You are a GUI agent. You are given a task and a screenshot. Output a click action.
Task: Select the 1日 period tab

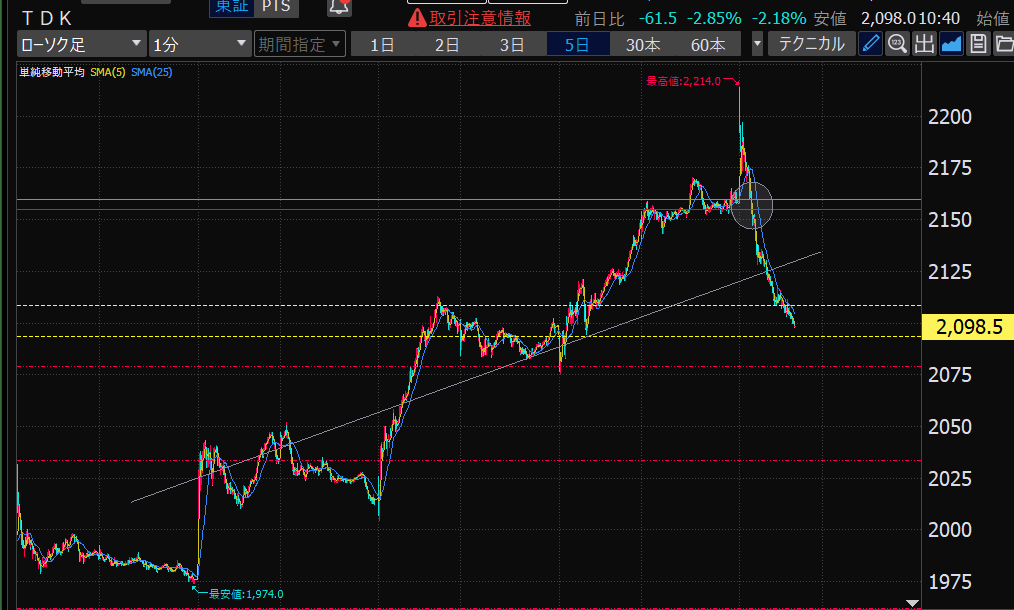point(381,44)
